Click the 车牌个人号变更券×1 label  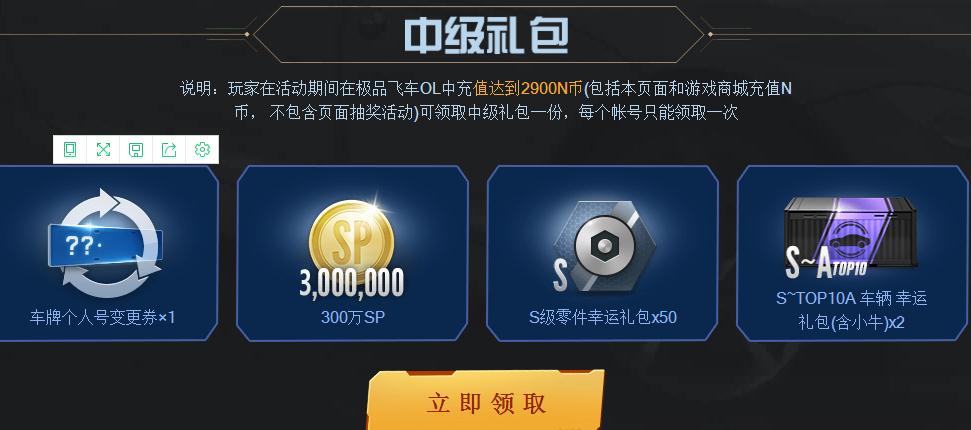[103, 317]
